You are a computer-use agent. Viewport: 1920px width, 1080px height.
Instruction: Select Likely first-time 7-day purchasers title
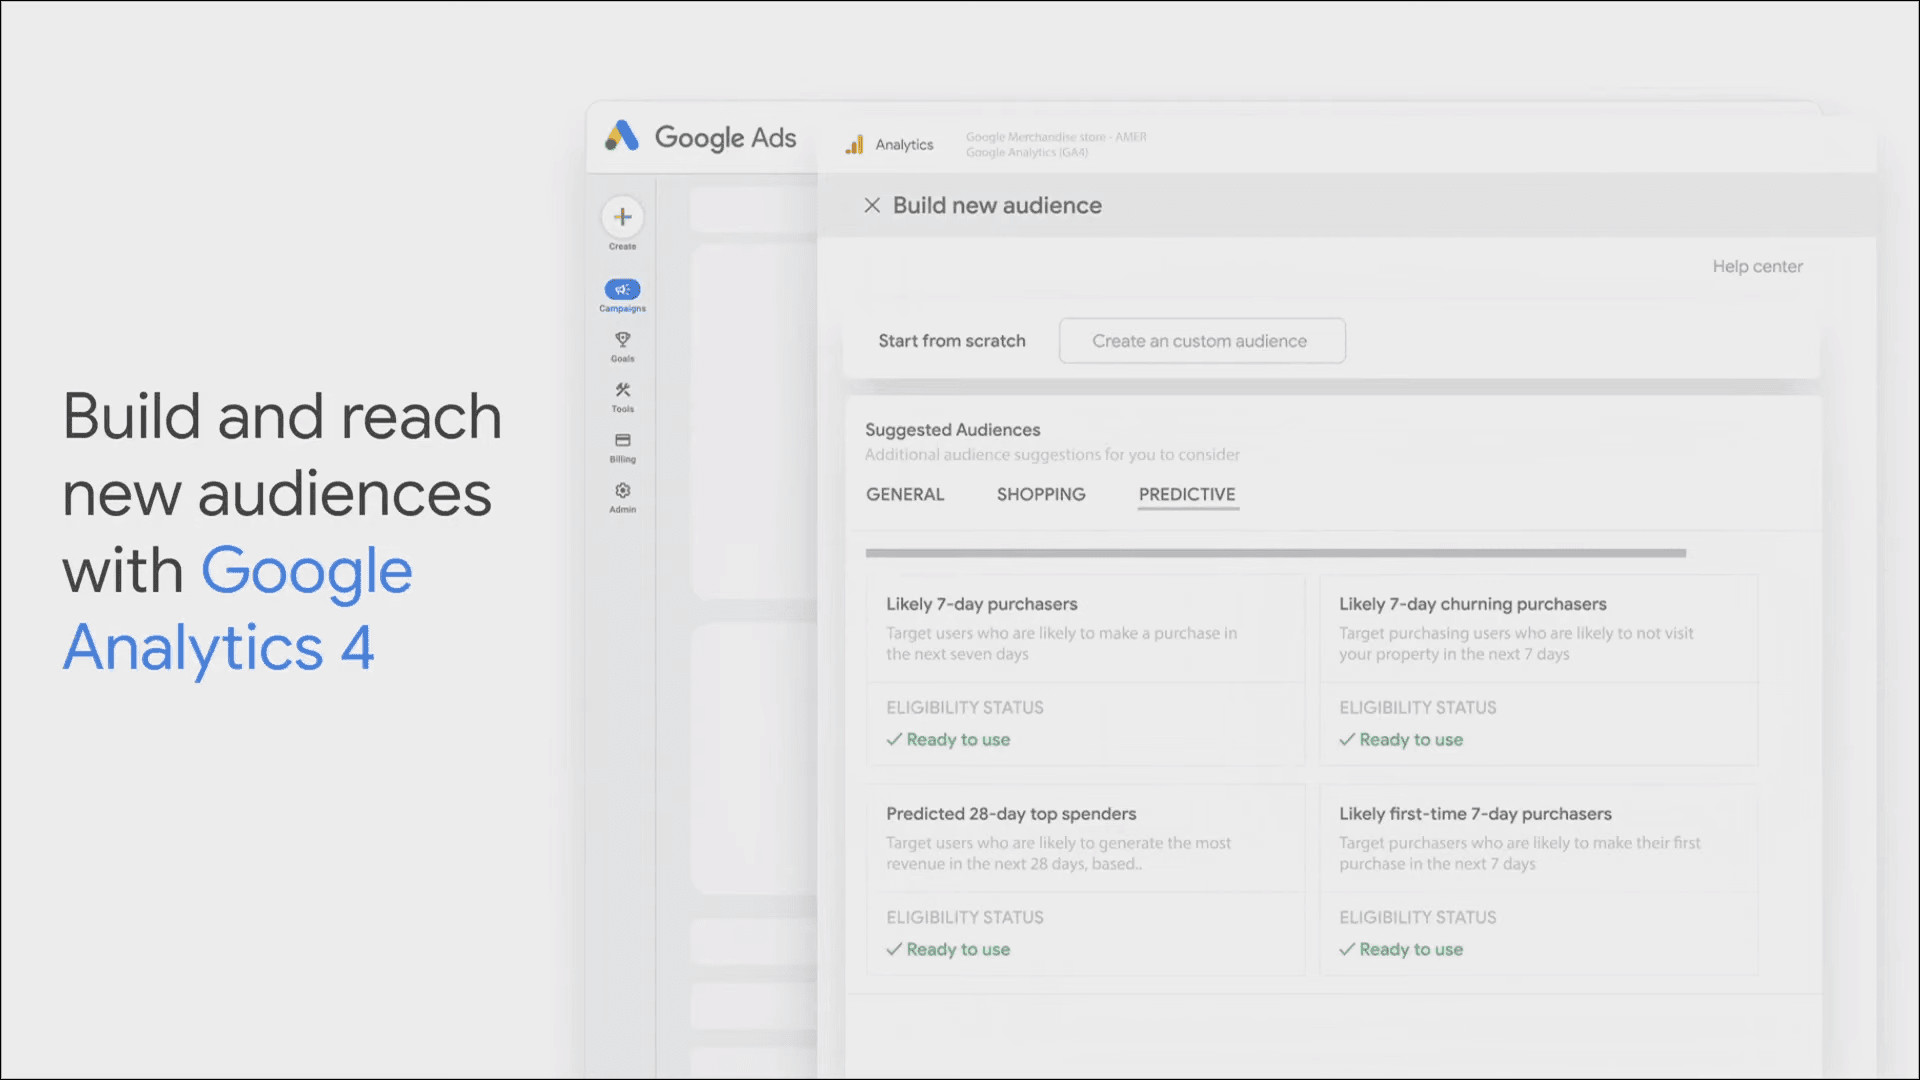pos(1475,814)
